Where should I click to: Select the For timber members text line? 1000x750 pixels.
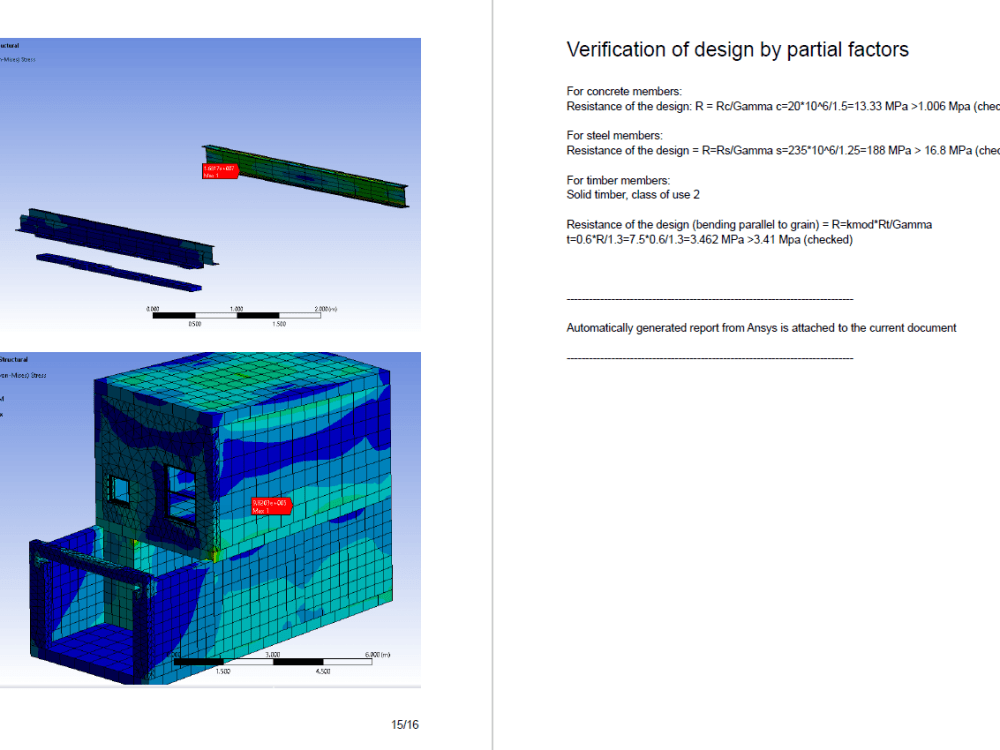pos(617,180)
